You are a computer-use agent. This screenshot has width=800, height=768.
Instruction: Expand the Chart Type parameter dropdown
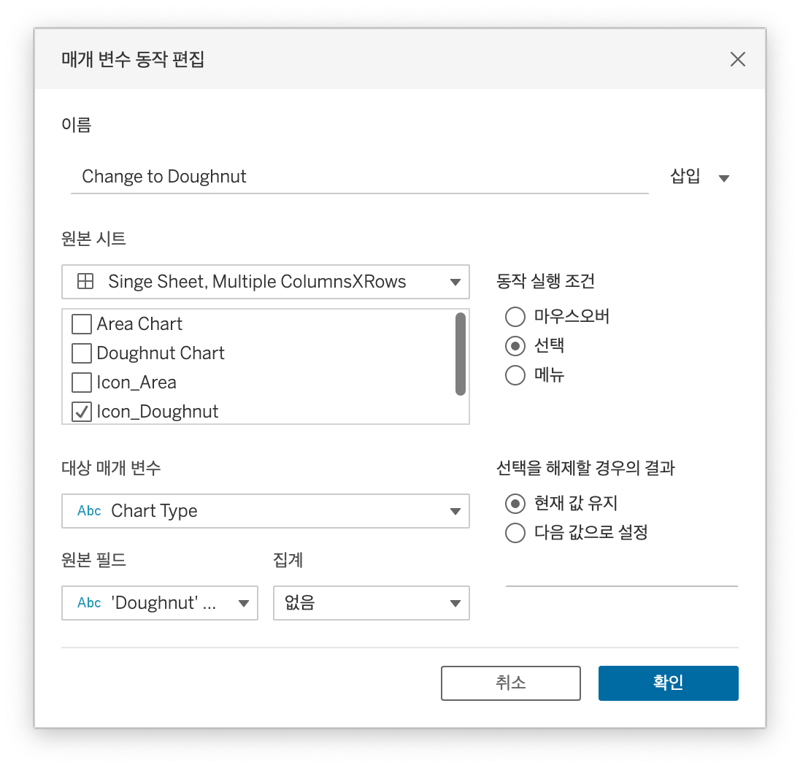pyautogui.click(x=455, y=511)
